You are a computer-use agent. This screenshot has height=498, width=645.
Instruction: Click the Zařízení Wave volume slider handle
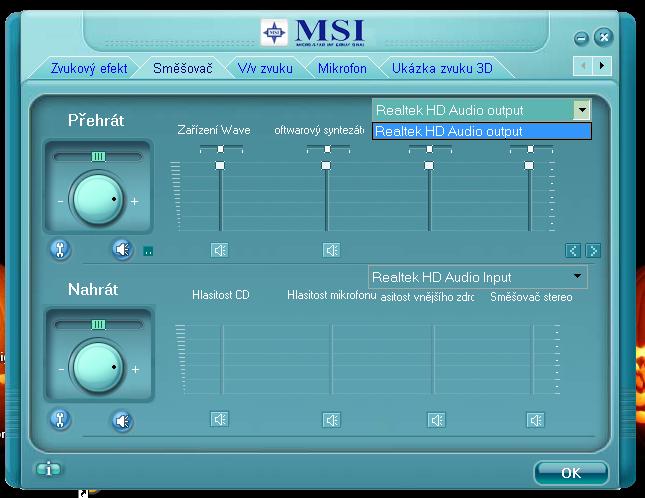220,165
